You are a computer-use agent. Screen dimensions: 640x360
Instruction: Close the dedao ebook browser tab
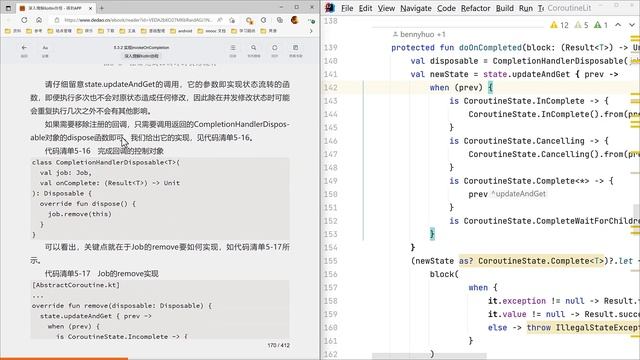coord(90,8)
